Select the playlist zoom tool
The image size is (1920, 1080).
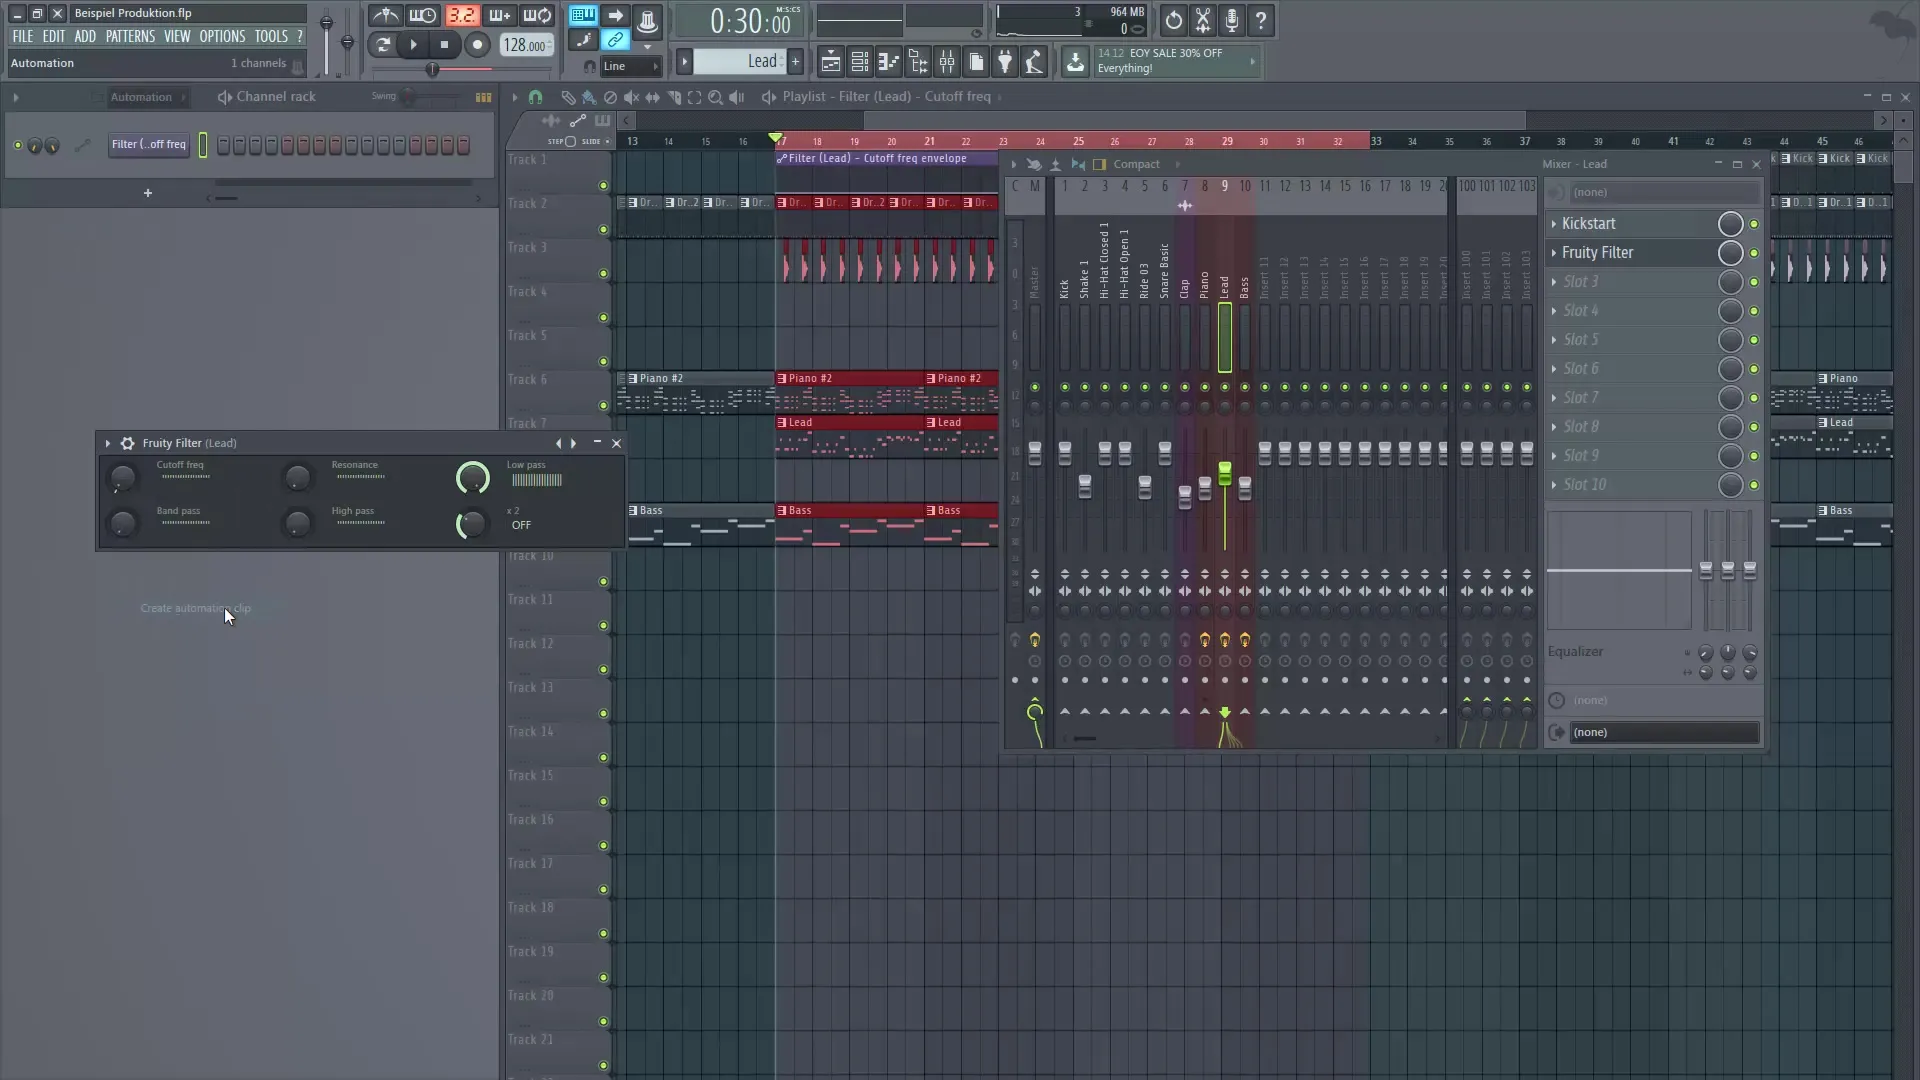tap(715, 97)
